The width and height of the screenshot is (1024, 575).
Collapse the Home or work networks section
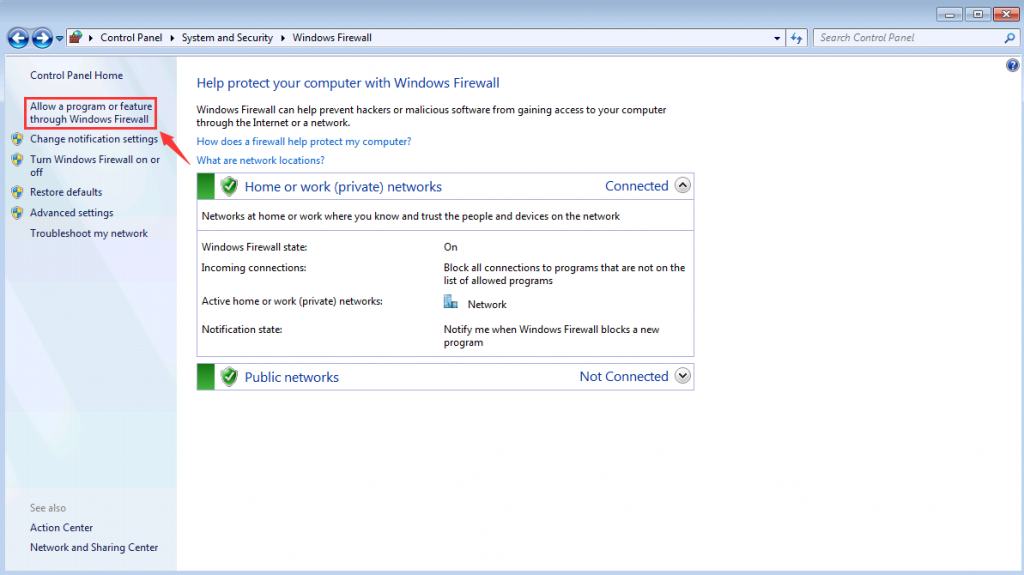[682, 186]
